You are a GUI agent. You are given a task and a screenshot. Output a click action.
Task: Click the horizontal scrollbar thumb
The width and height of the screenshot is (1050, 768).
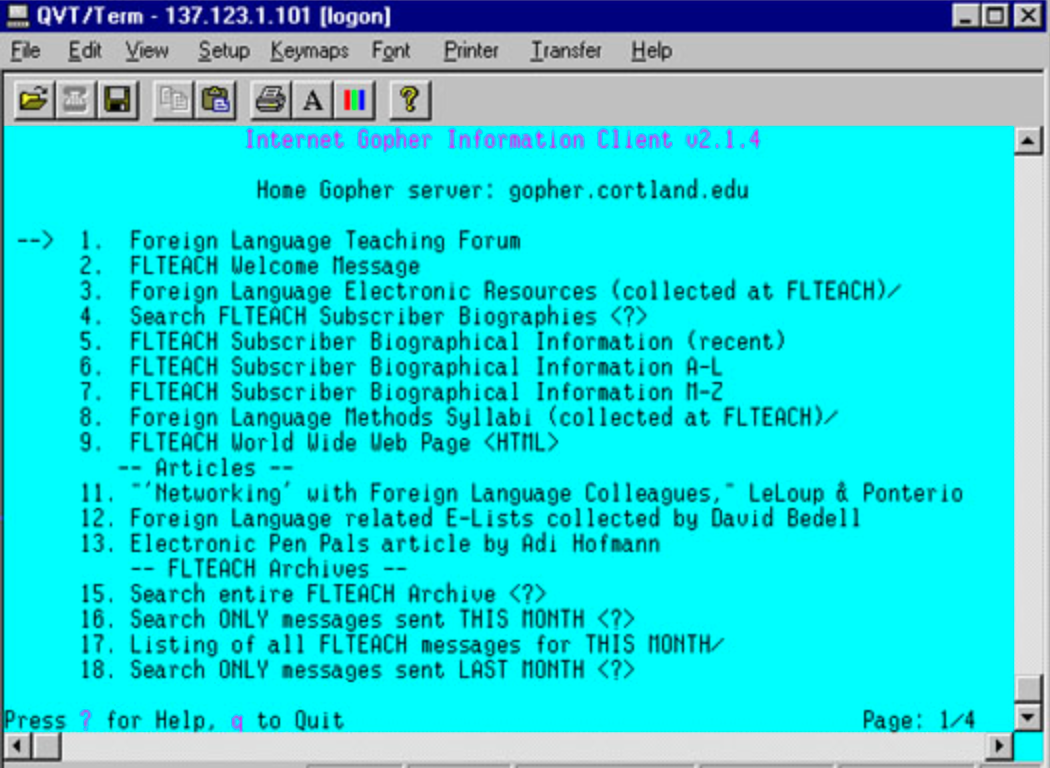coord(47,745)
